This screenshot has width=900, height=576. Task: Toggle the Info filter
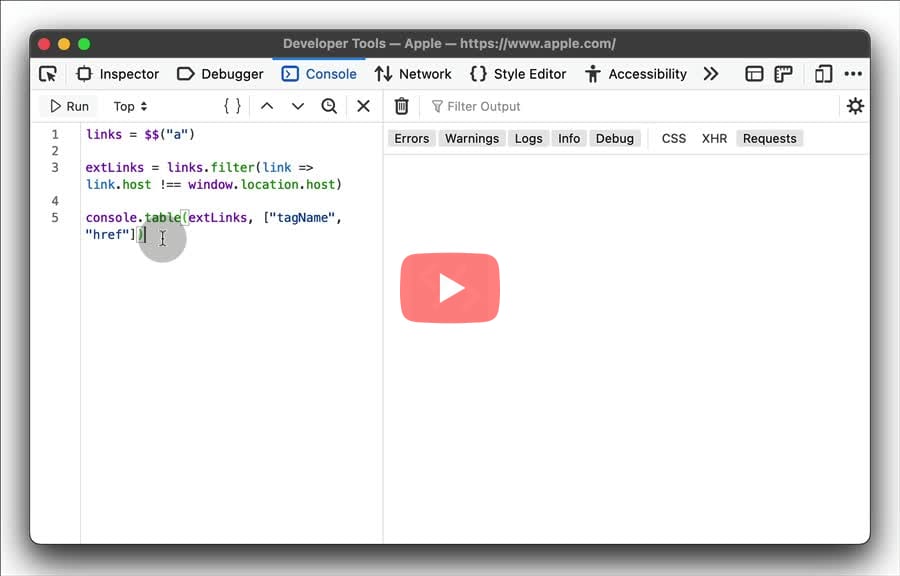click(x=569, y=138)
